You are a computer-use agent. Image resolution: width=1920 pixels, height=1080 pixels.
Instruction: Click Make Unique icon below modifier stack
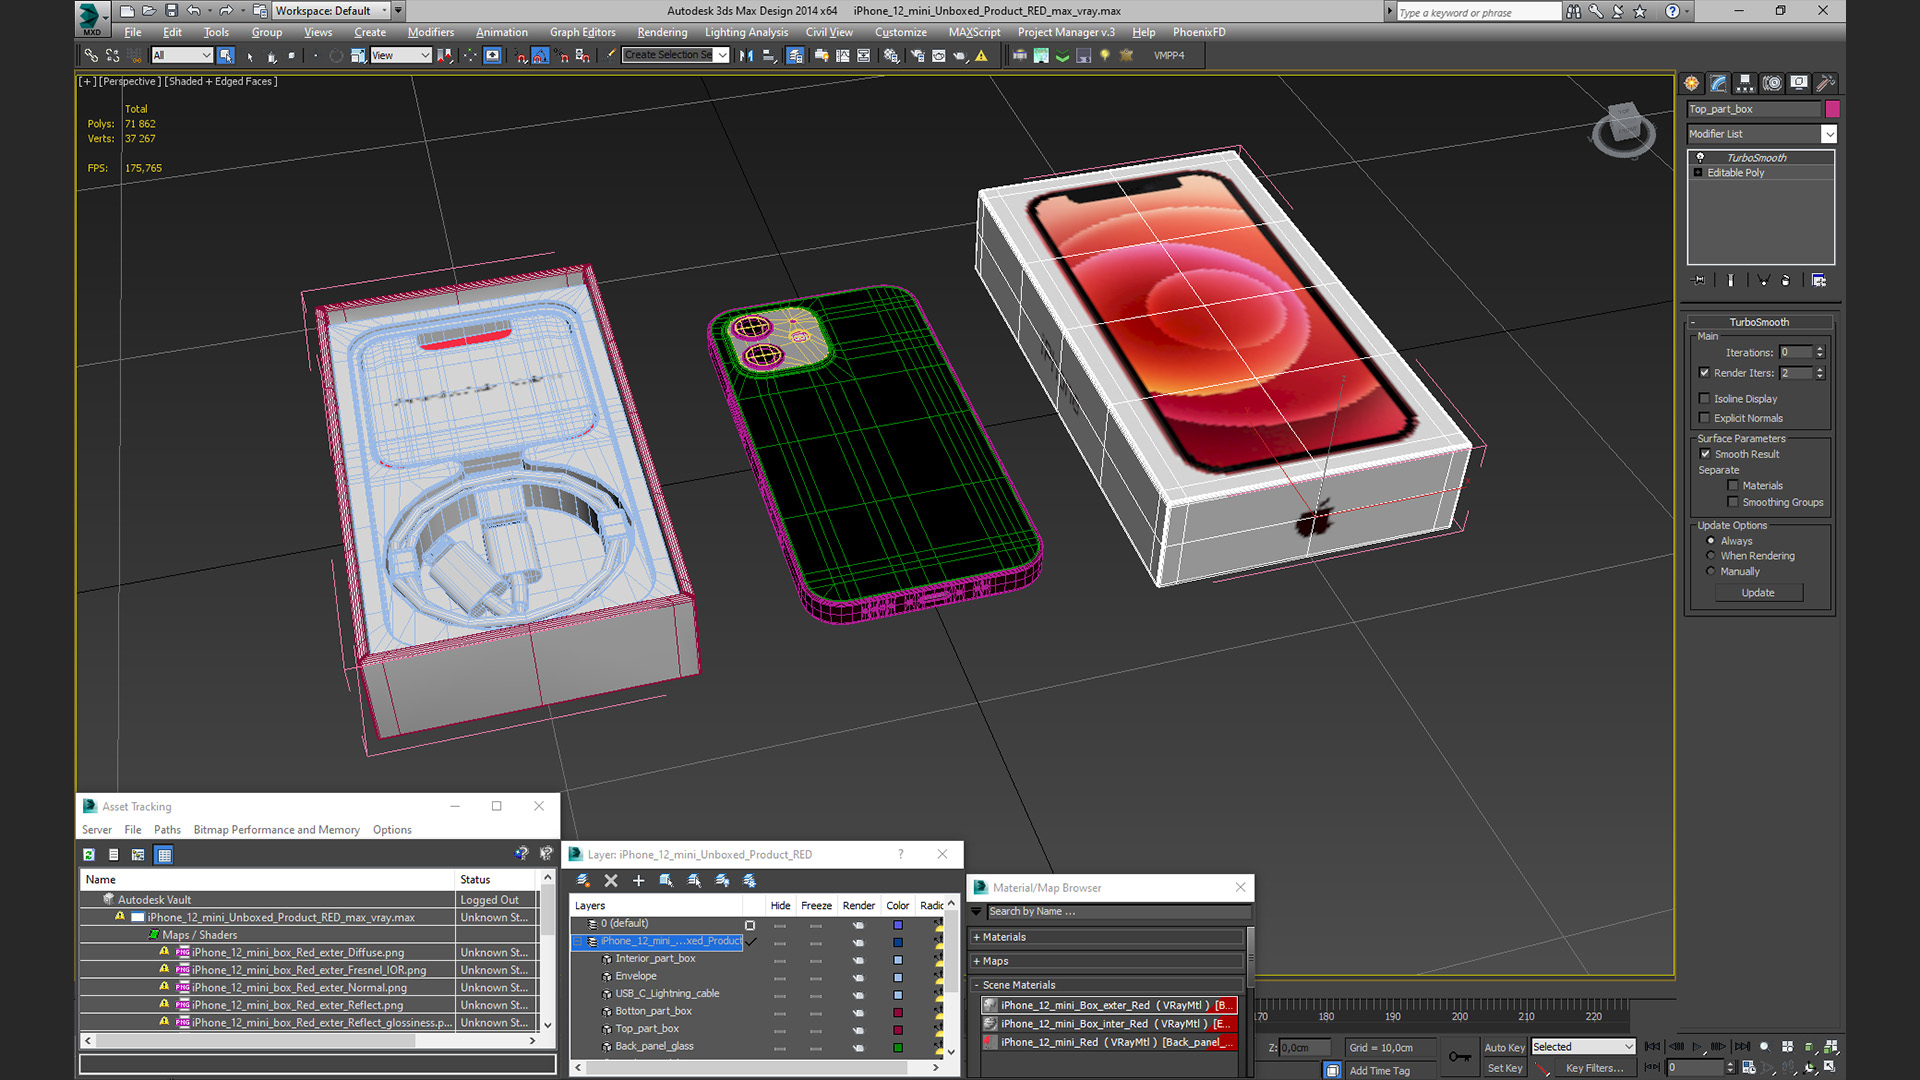coord(1763,281)
